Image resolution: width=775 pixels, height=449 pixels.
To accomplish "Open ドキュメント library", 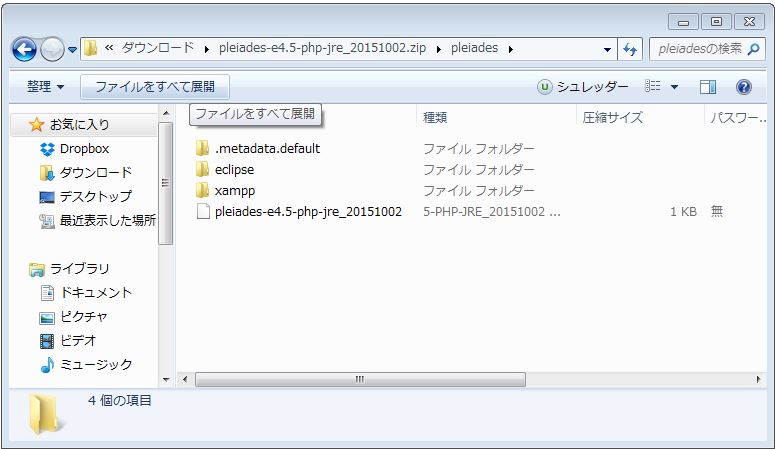I will (x=95, y=293).
